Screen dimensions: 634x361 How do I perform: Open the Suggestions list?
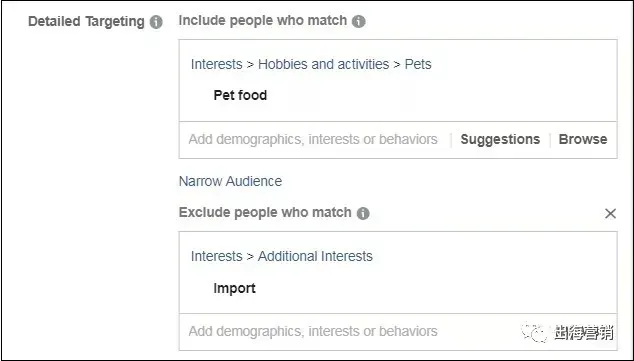(x=500, y=139)
